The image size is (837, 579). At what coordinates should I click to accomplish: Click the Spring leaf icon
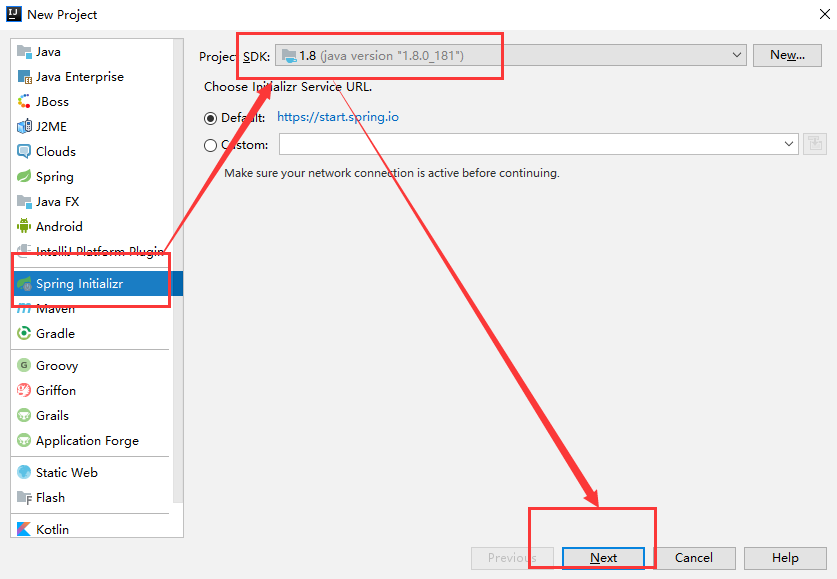24,176
